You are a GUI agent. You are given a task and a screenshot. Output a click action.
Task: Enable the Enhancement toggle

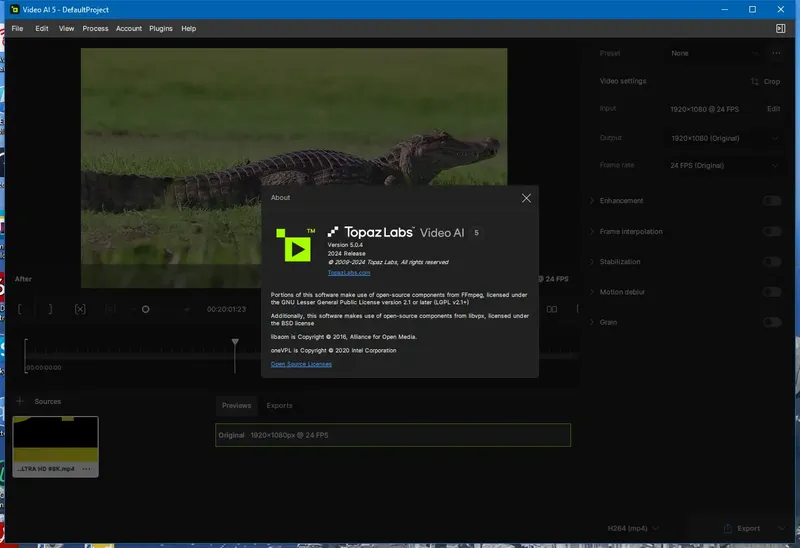(772, 201)
